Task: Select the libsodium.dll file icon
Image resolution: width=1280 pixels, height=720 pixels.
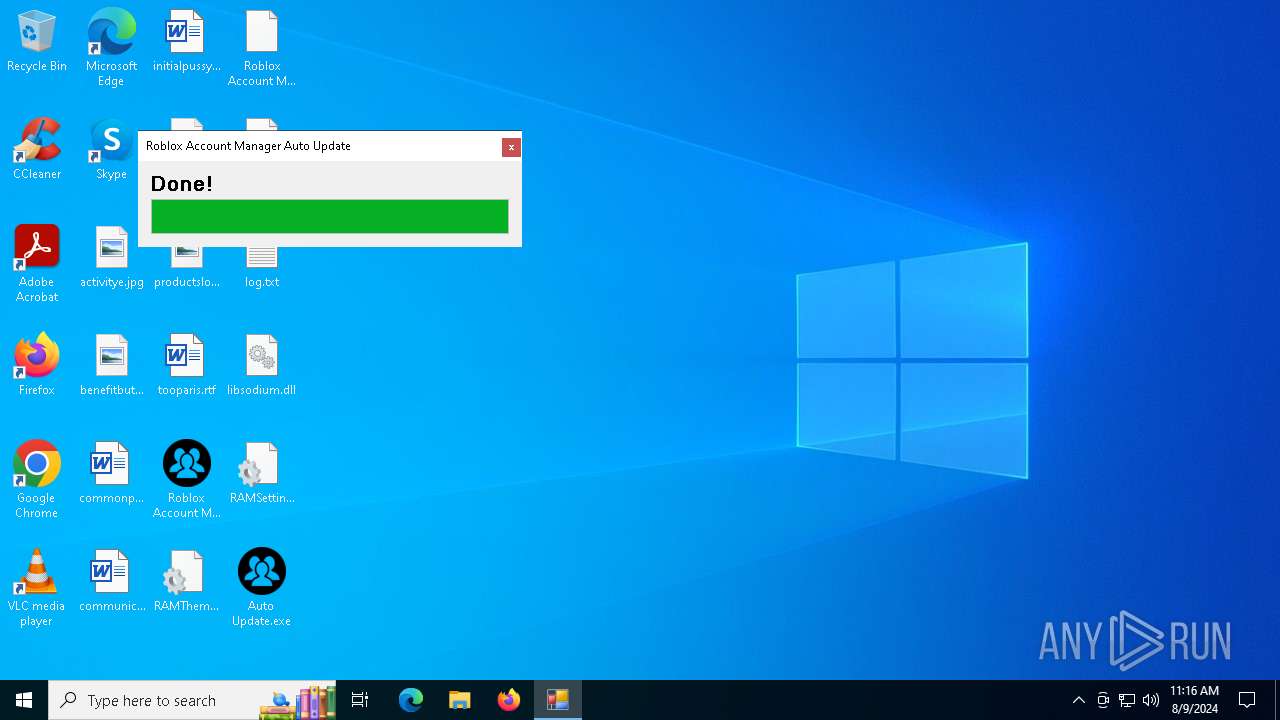Action: point(261,366)
